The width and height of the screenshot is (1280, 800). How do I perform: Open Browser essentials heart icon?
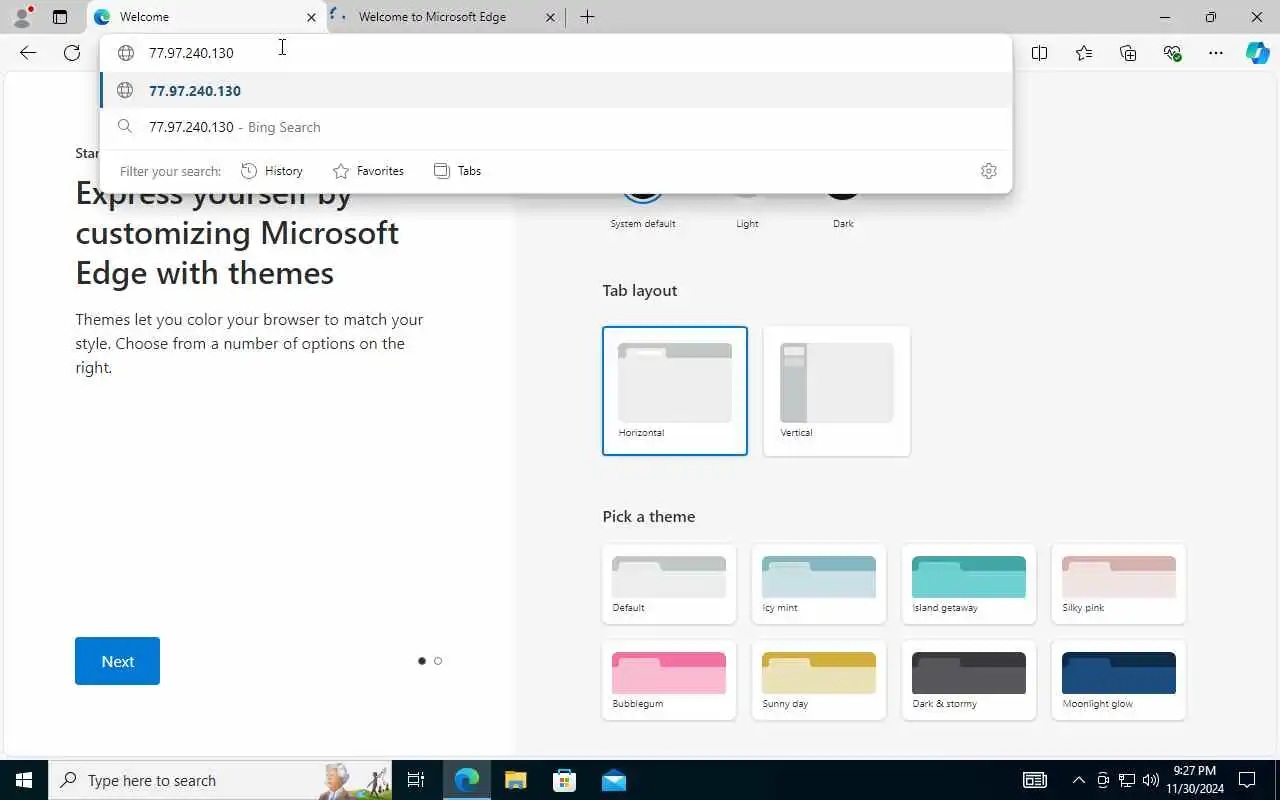[1172, 53]
